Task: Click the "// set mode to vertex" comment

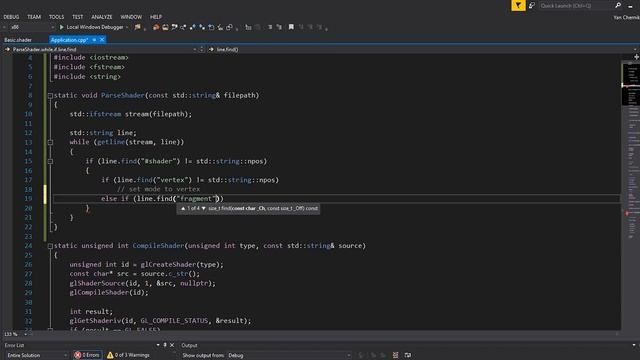Action: coord(158,189)
